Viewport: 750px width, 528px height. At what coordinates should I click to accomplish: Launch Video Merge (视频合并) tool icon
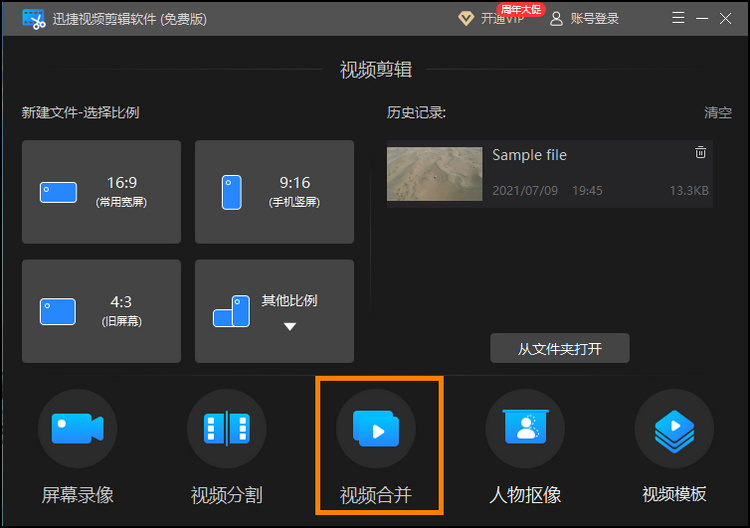[x=376, y=428]
